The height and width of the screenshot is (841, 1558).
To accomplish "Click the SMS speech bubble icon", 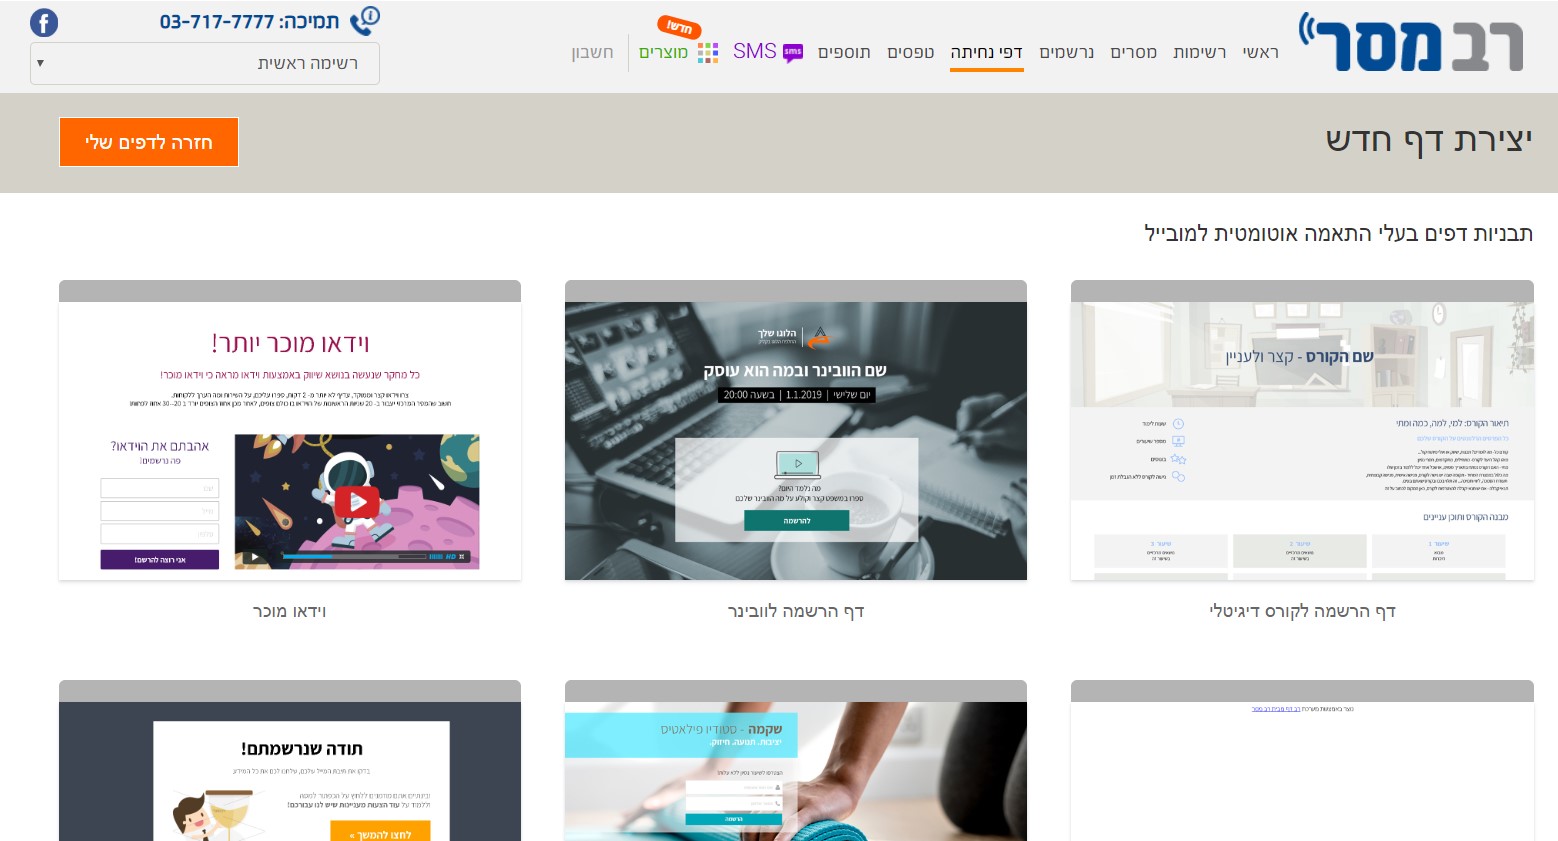I will 793,53.
